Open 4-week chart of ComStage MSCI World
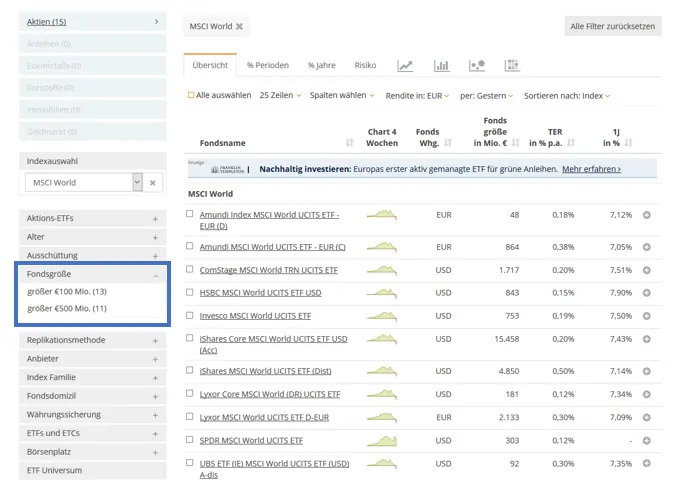 coord(382,270)
